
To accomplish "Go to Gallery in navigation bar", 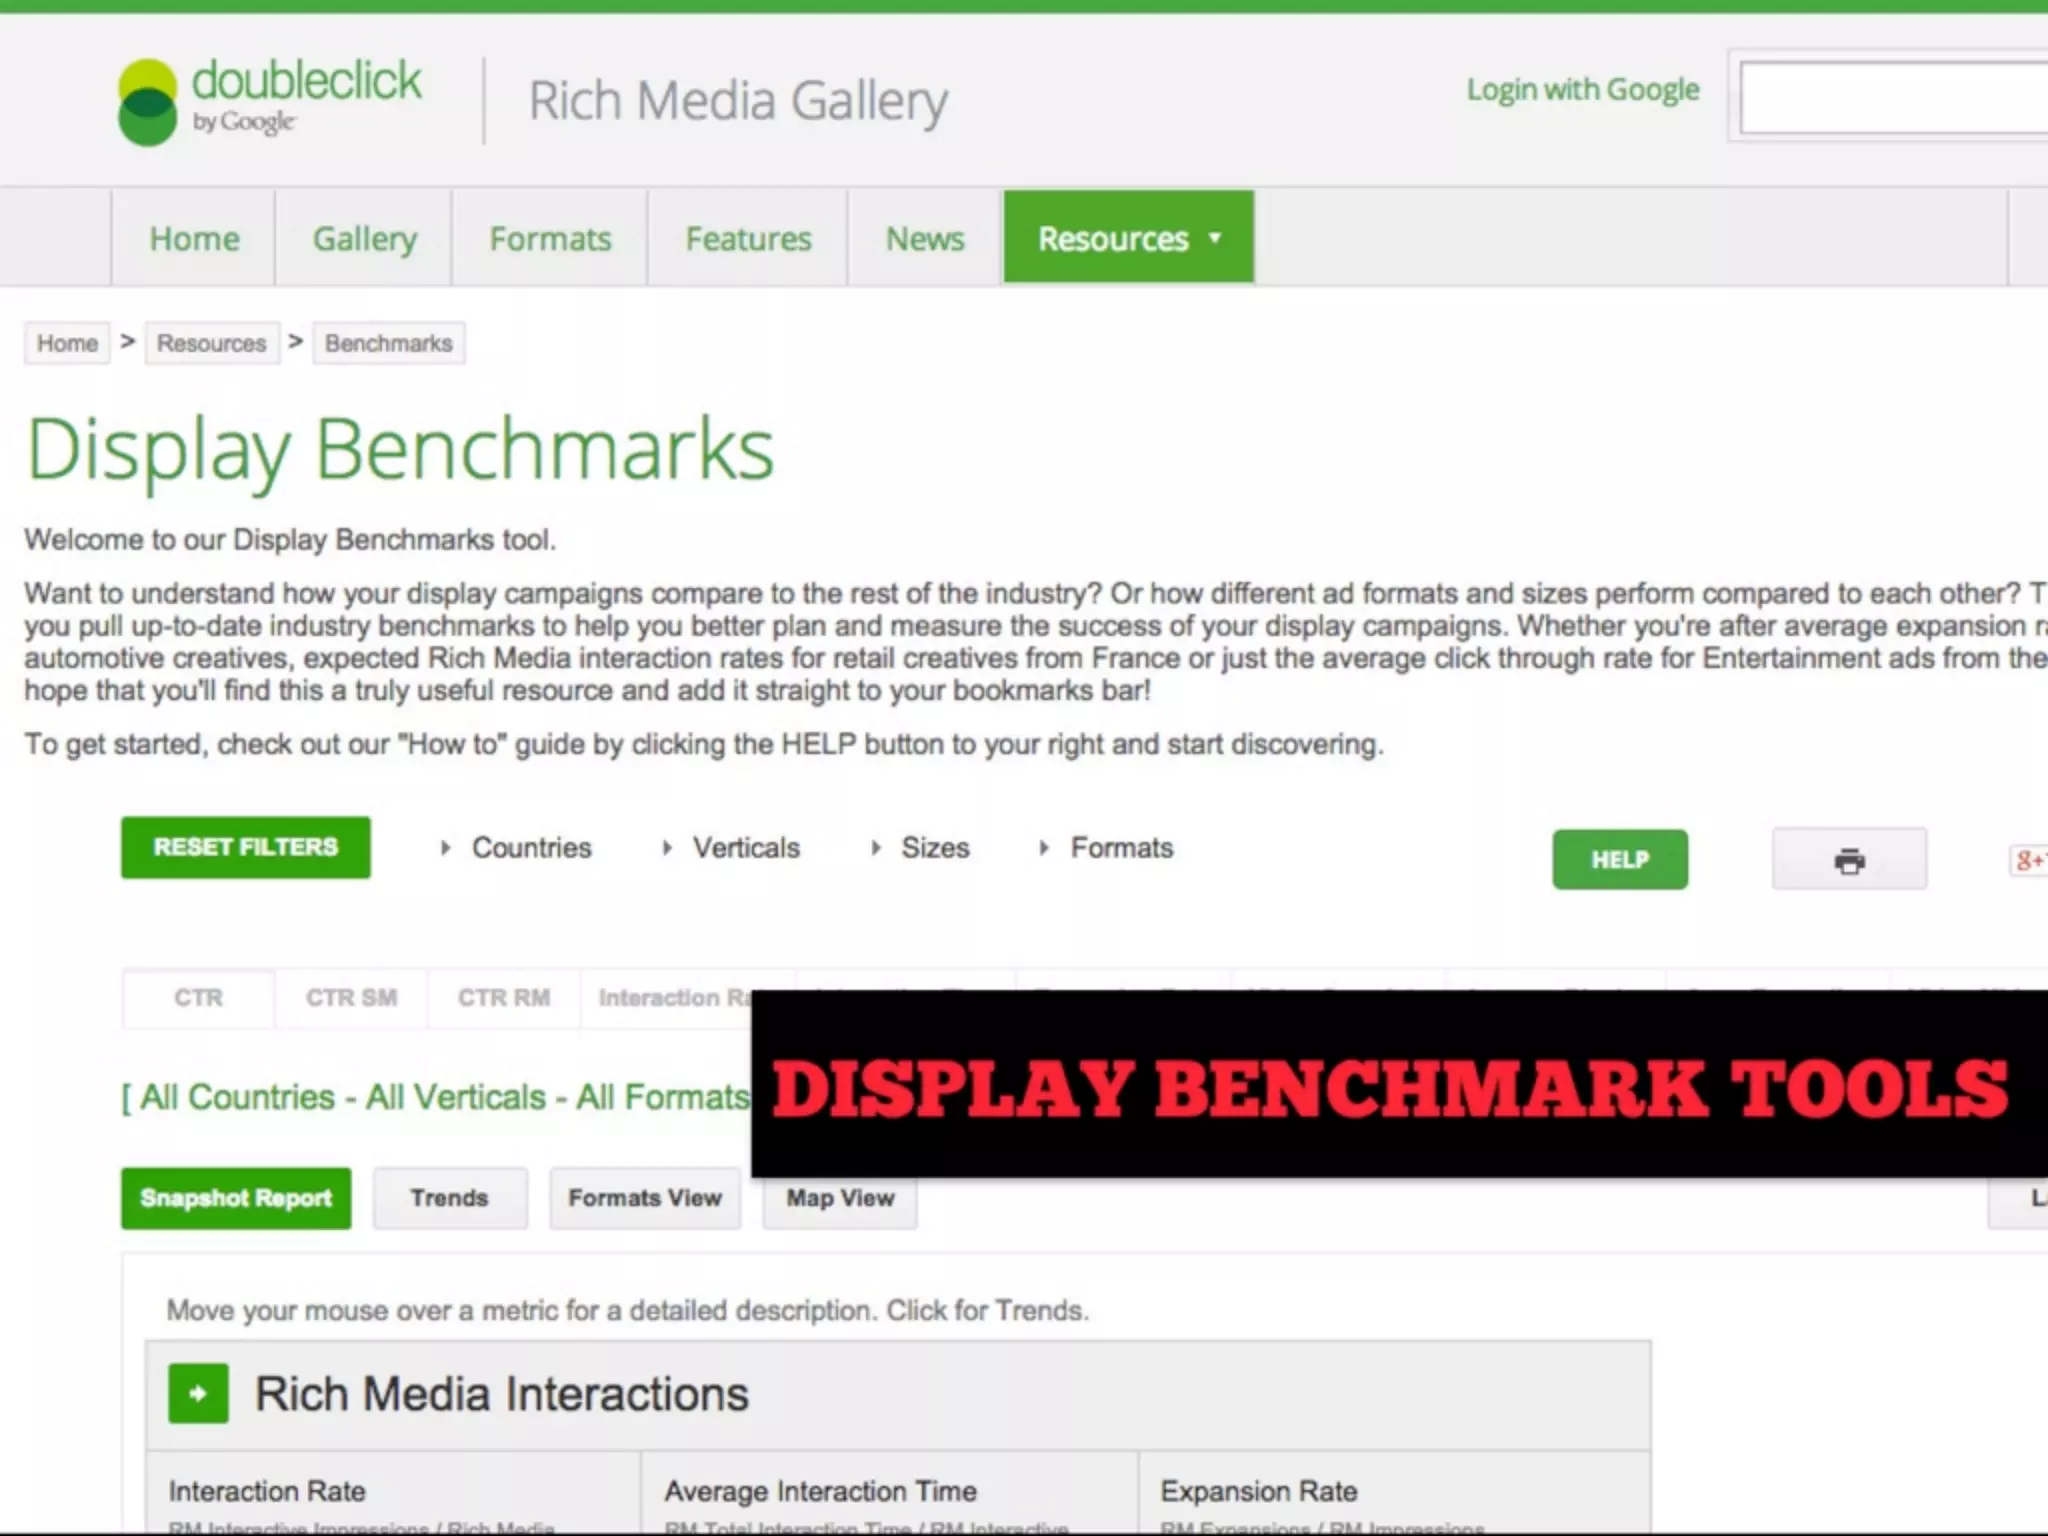I will (x=364, y=238).
